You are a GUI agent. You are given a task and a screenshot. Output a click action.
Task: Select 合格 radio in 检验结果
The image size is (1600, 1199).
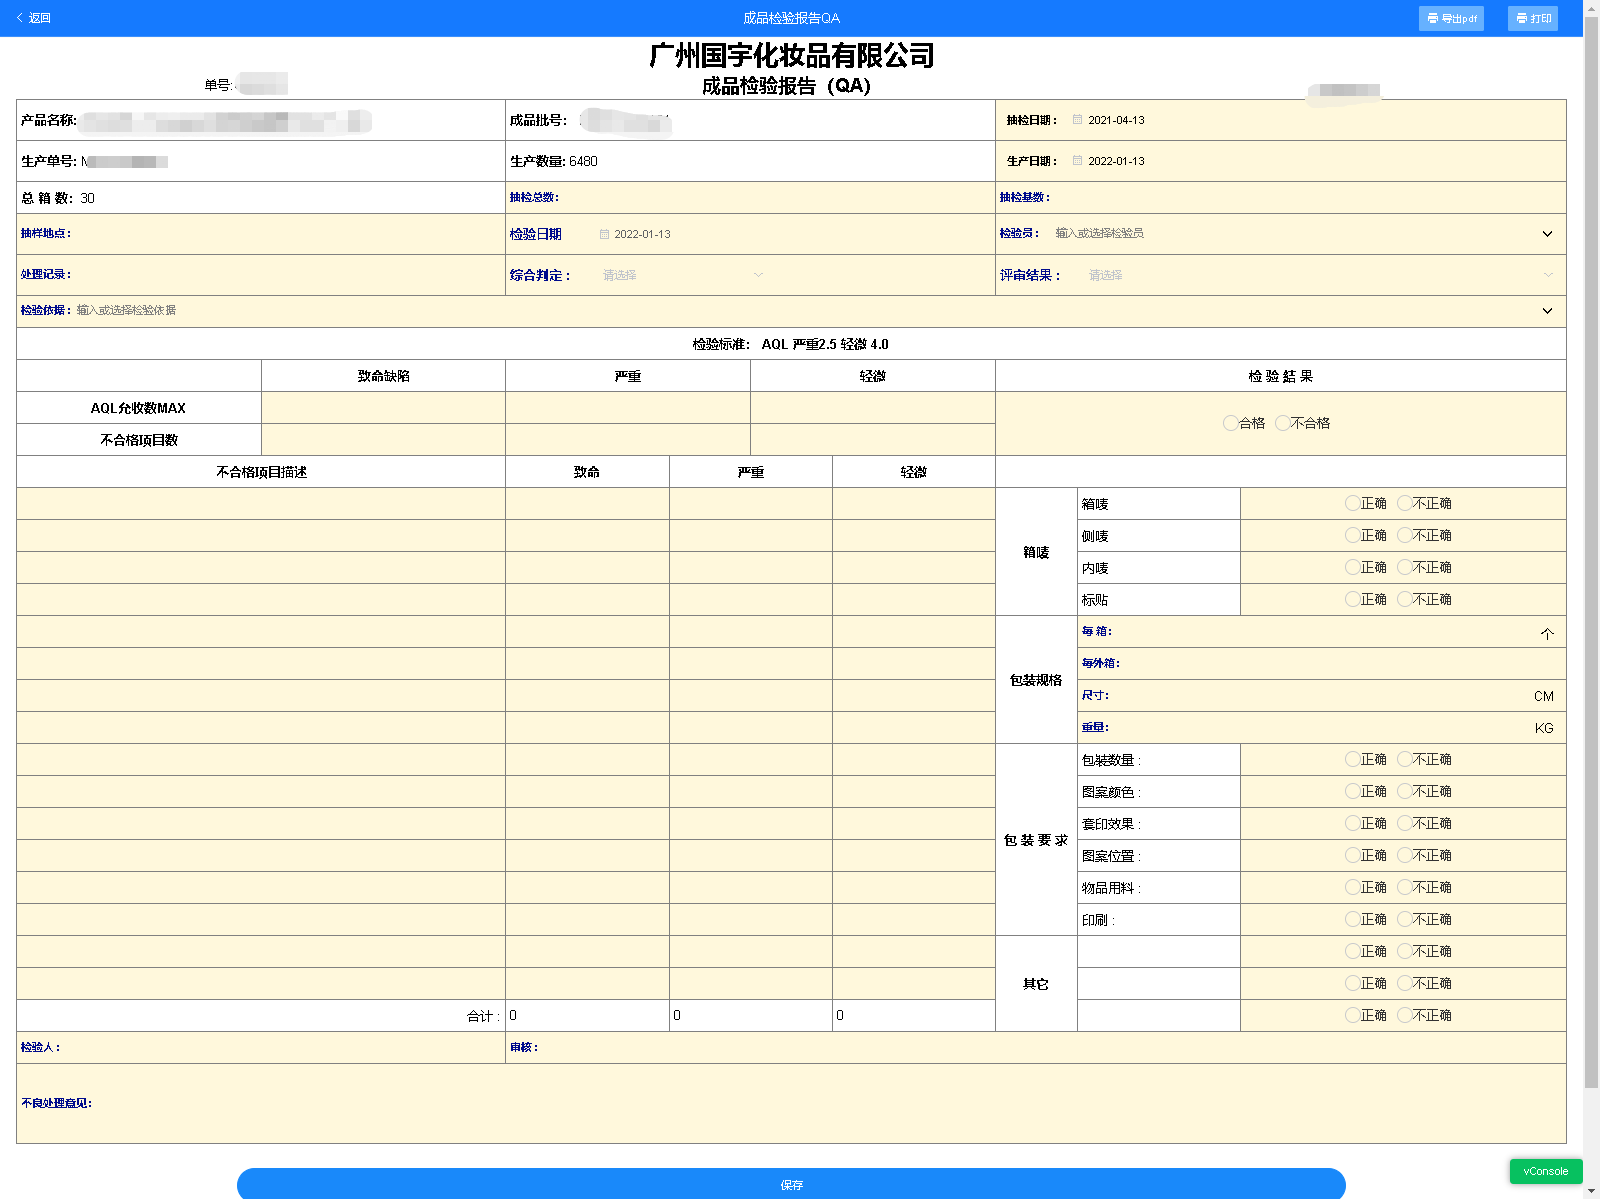coord(1231,423)
